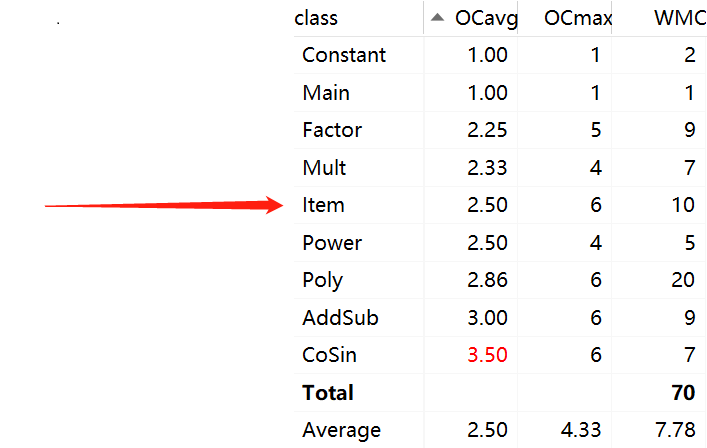Viewport: 707px width, 448px height.
Task: Select the Constant class row
Action: (500, 55)
